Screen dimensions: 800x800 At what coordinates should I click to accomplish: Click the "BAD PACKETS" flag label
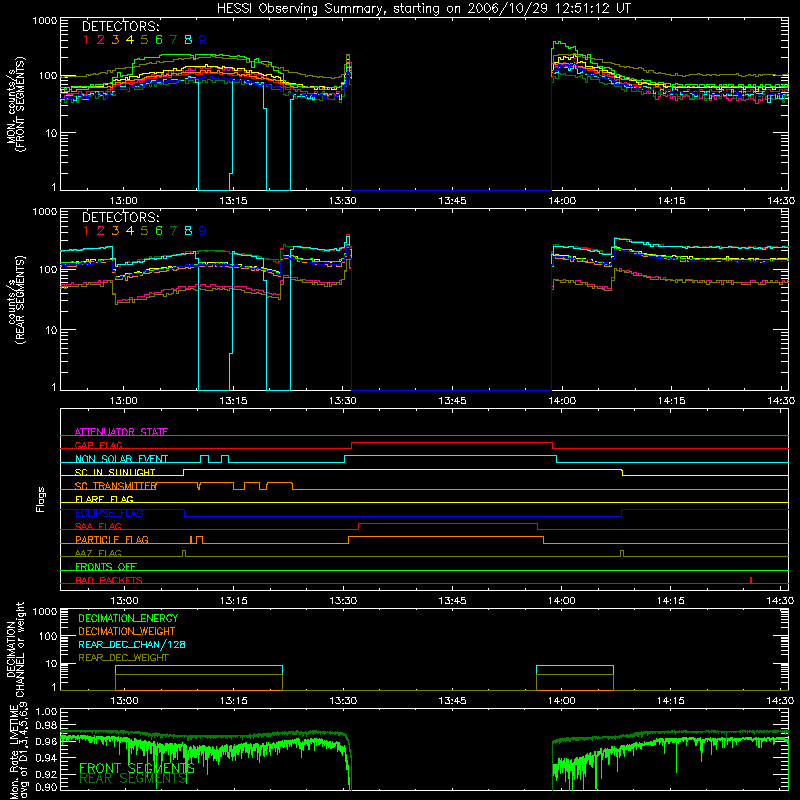point(109,580)
